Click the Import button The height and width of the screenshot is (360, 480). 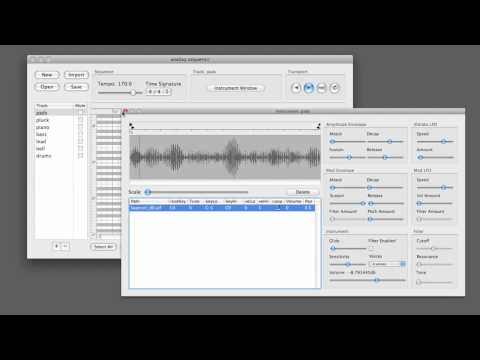76,75
